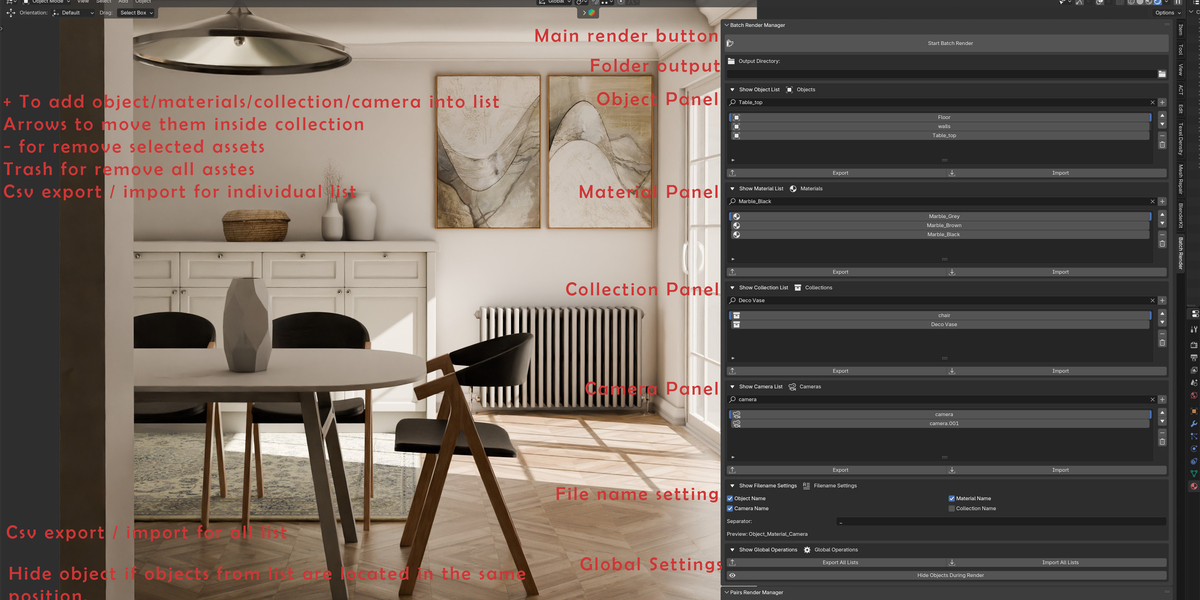Screen dimensions: 1200x600
Task: Remove selected material with minus icon
Action: tap(1162, 234)
